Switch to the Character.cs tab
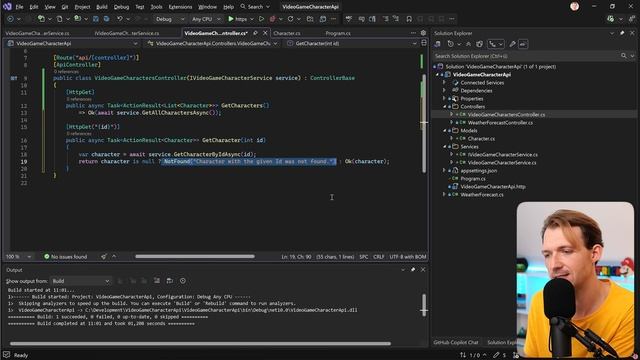Image resolution: width=640 pixels, height=360 pixels. click(287, 33)
